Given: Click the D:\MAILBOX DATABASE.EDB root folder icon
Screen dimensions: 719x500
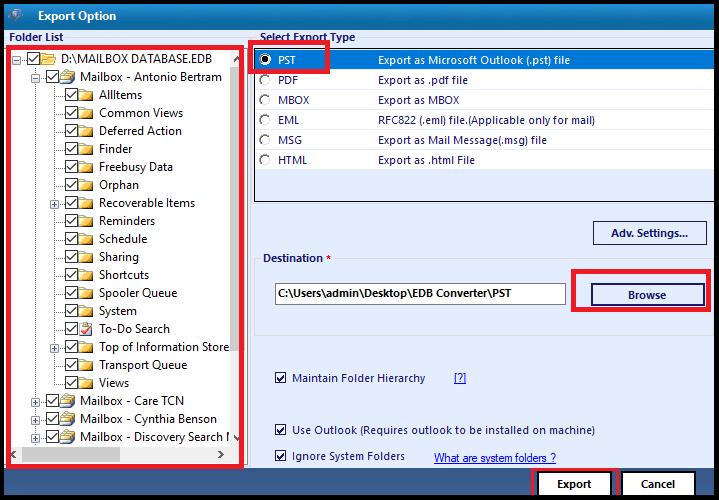Looking at the screenshot, I should click(49, 59).
